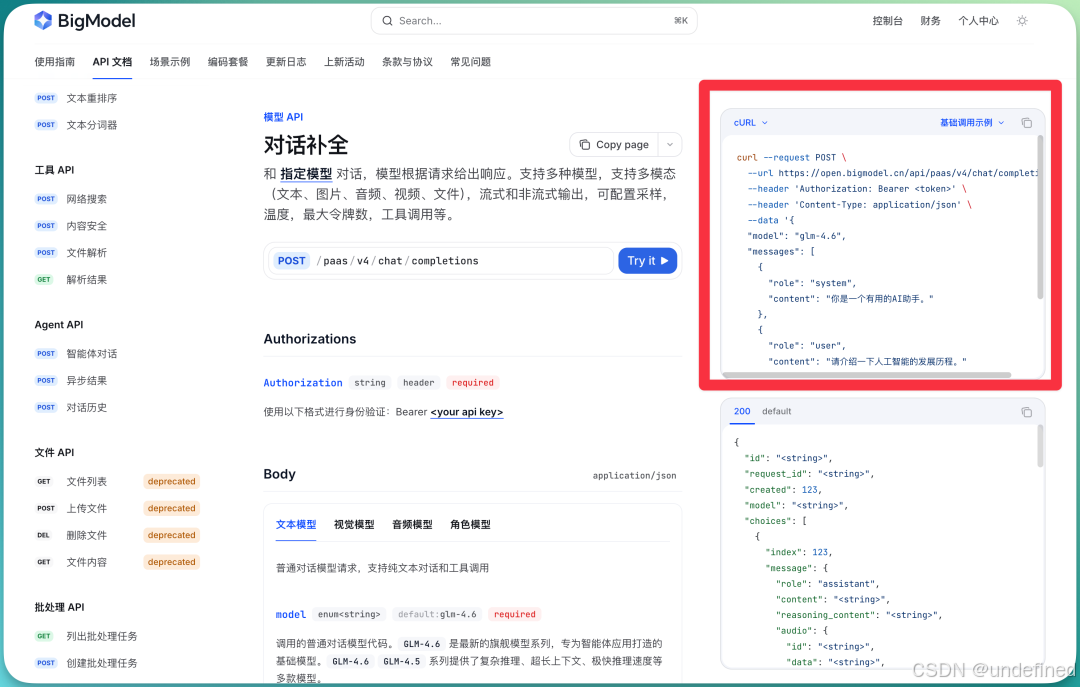1080x687 pixels.
Task: Select the 200 response tab
Action: click(742, 411)
